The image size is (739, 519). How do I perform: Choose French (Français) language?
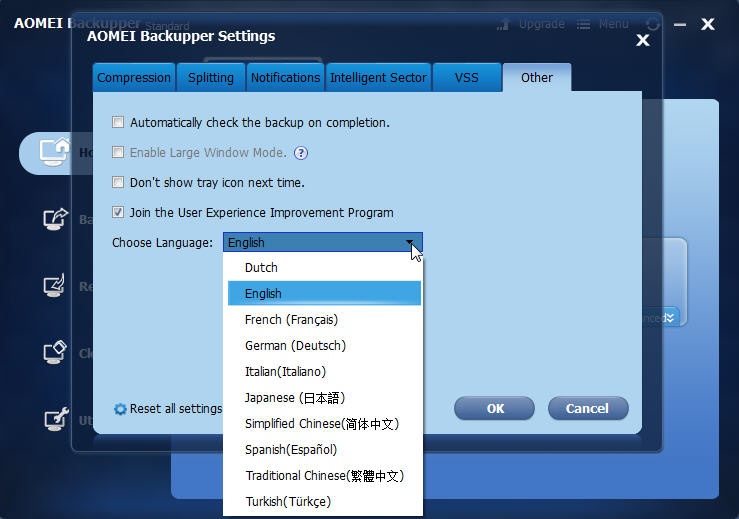pyautogui.click(x=324, y=320)
